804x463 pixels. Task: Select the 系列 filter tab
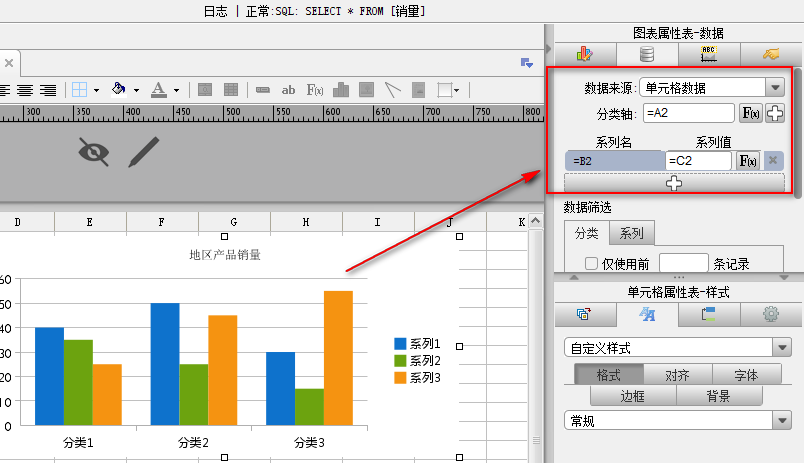click(x=631, y=234)
